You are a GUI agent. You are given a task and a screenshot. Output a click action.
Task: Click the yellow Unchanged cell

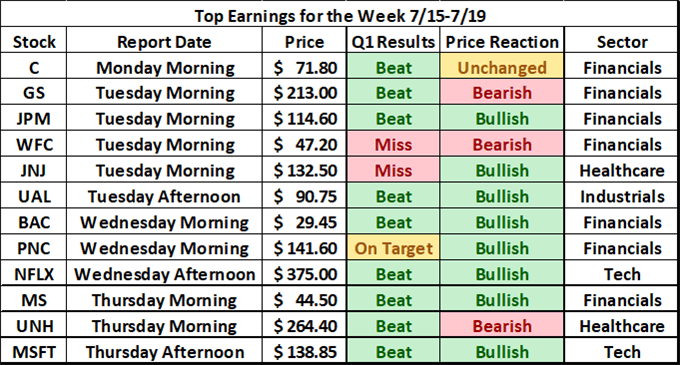pyautogui.click(x=502, y=67)
